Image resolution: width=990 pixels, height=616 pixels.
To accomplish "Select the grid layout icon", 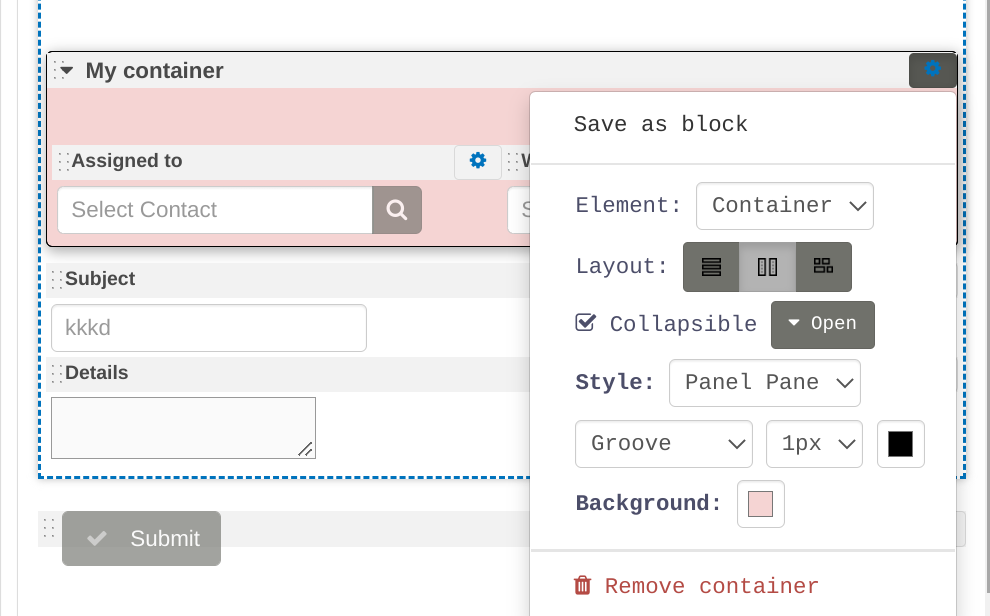I will point(823,267).
